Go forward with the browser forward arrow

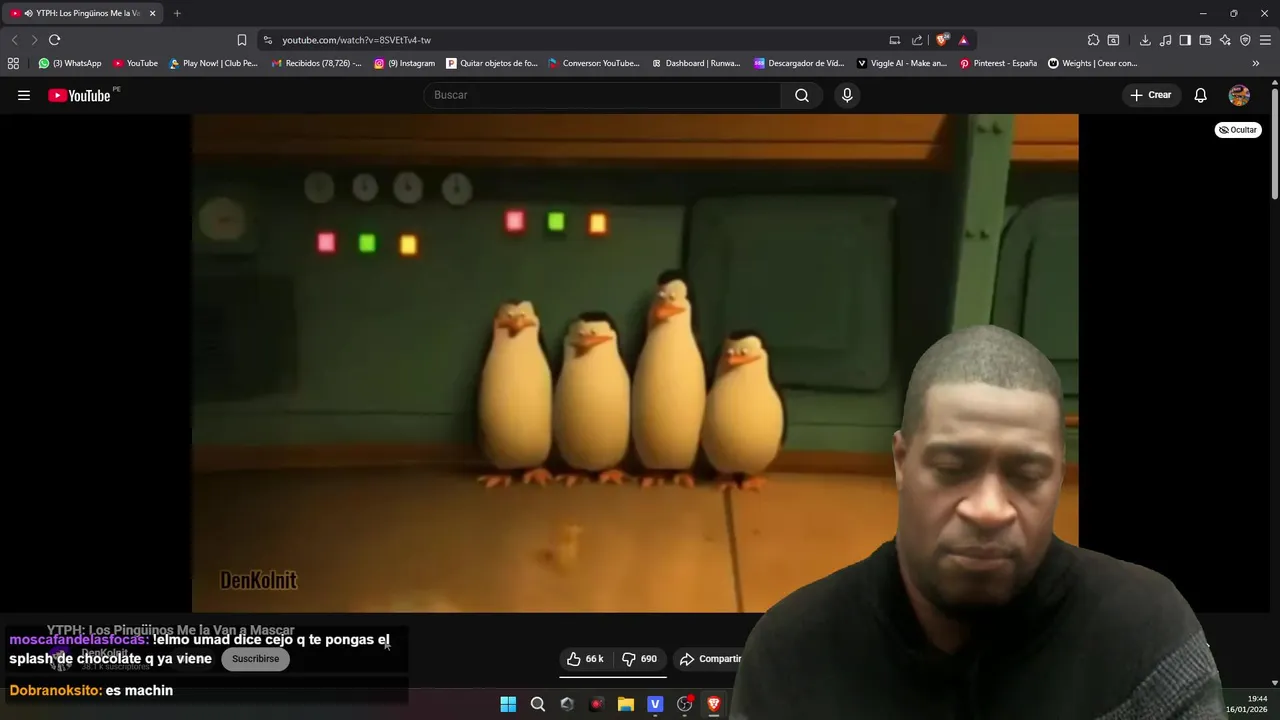[34, 40]
